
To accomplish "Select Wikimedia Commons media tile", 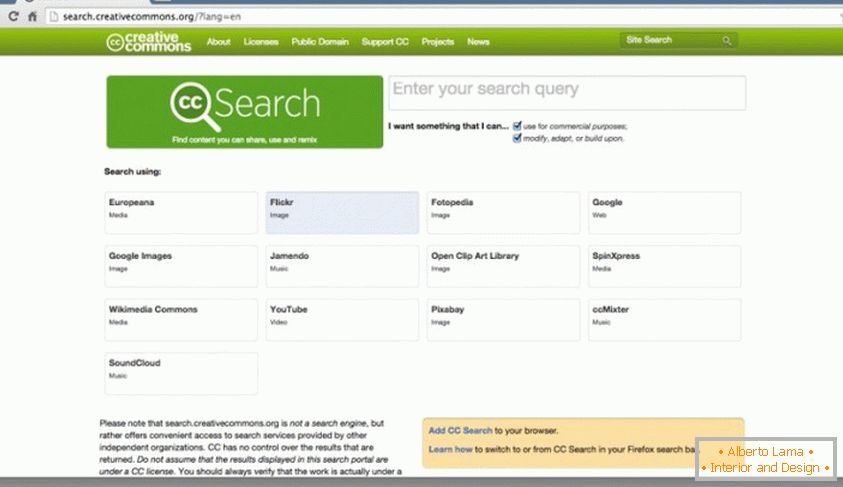I will (x=181, y=320).
